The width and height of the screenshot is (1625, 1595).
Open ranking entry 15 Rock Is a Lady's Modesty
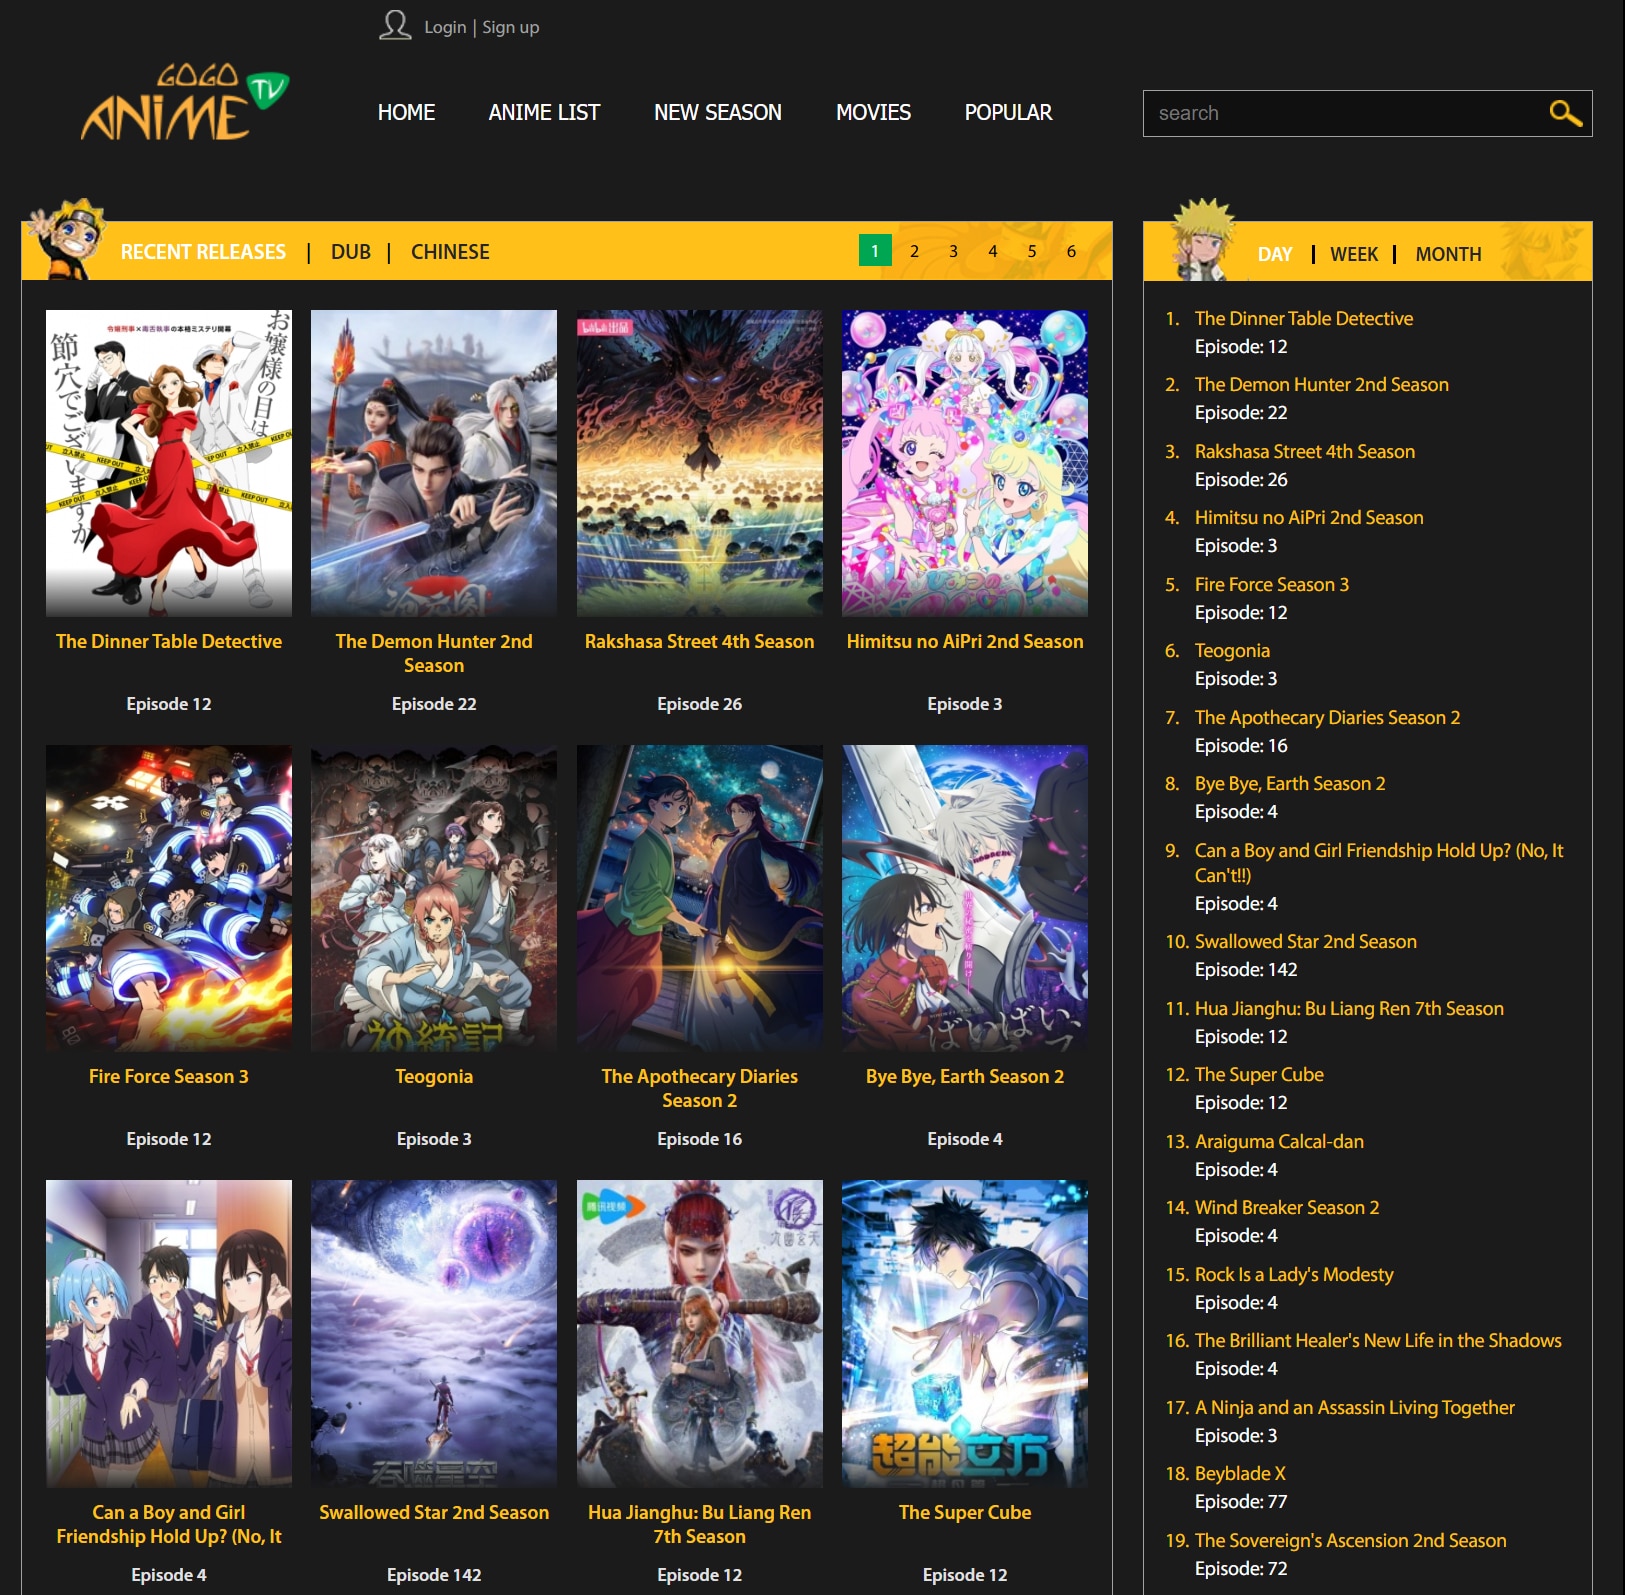pos(1294,1274)
